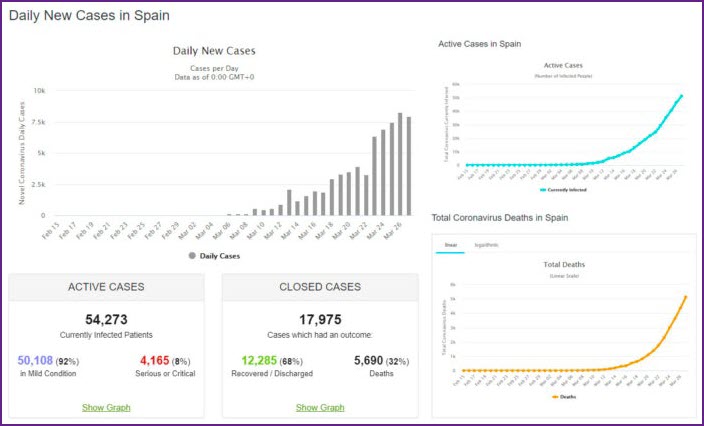Click the last point on the Active Cases curve
Screen dimensions: 704x426
coord(682,96)
